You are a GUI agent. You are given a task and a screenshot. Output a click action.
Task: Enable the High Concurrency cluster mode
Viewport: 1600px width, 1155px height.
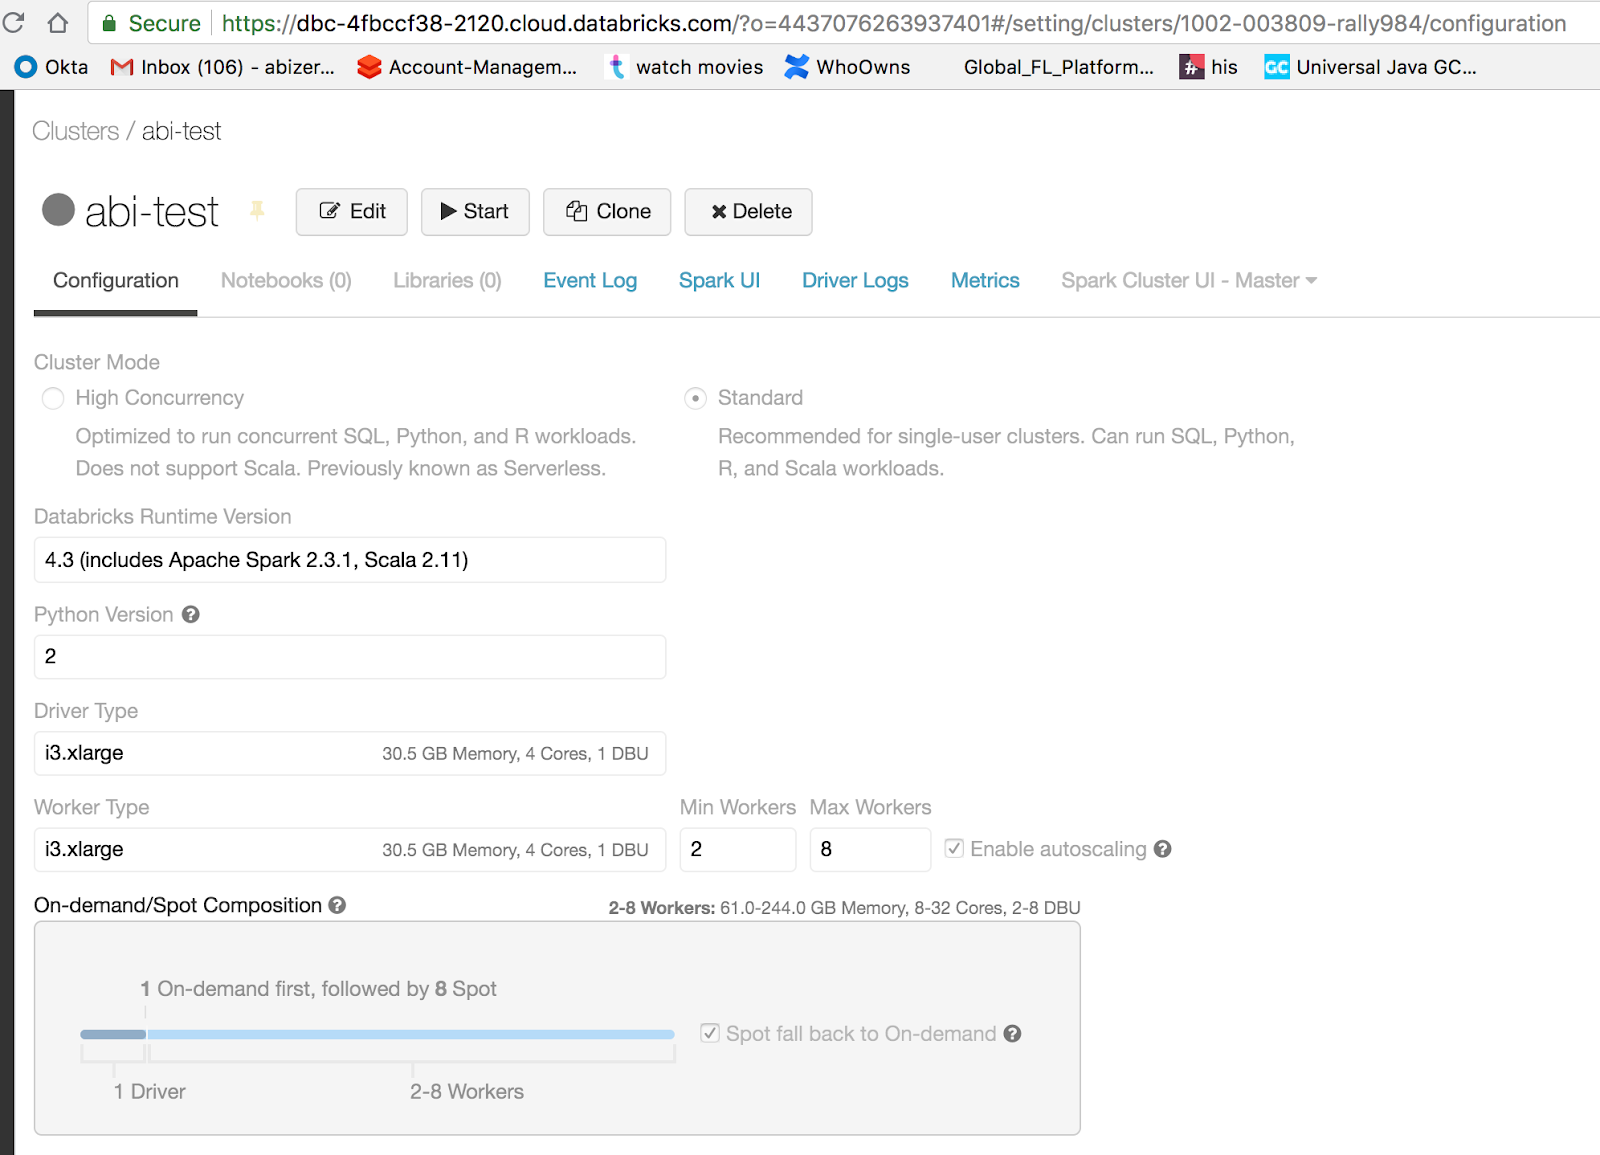[x=53, y=398]
